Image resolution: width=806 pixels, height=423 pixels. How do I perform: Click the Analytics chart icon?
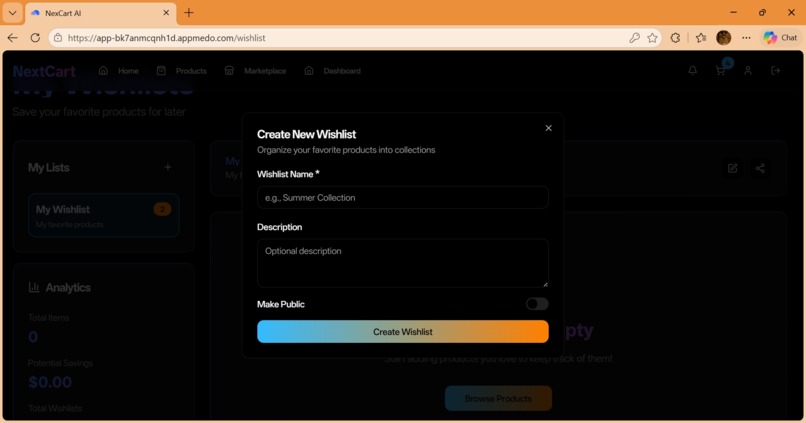(x=34, y=287)
